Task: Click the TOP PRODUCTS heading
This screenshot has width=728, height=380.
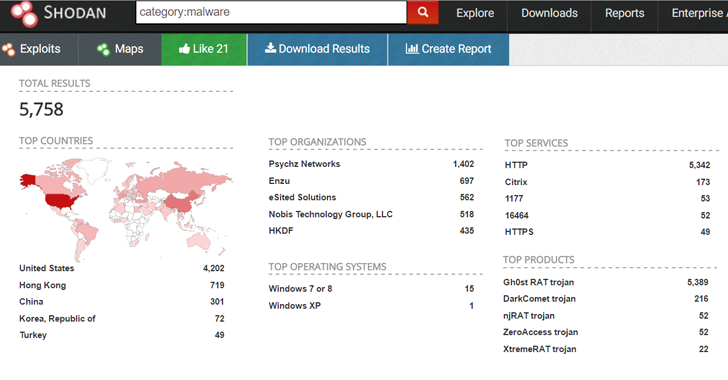Action: (x=539, y=260)
